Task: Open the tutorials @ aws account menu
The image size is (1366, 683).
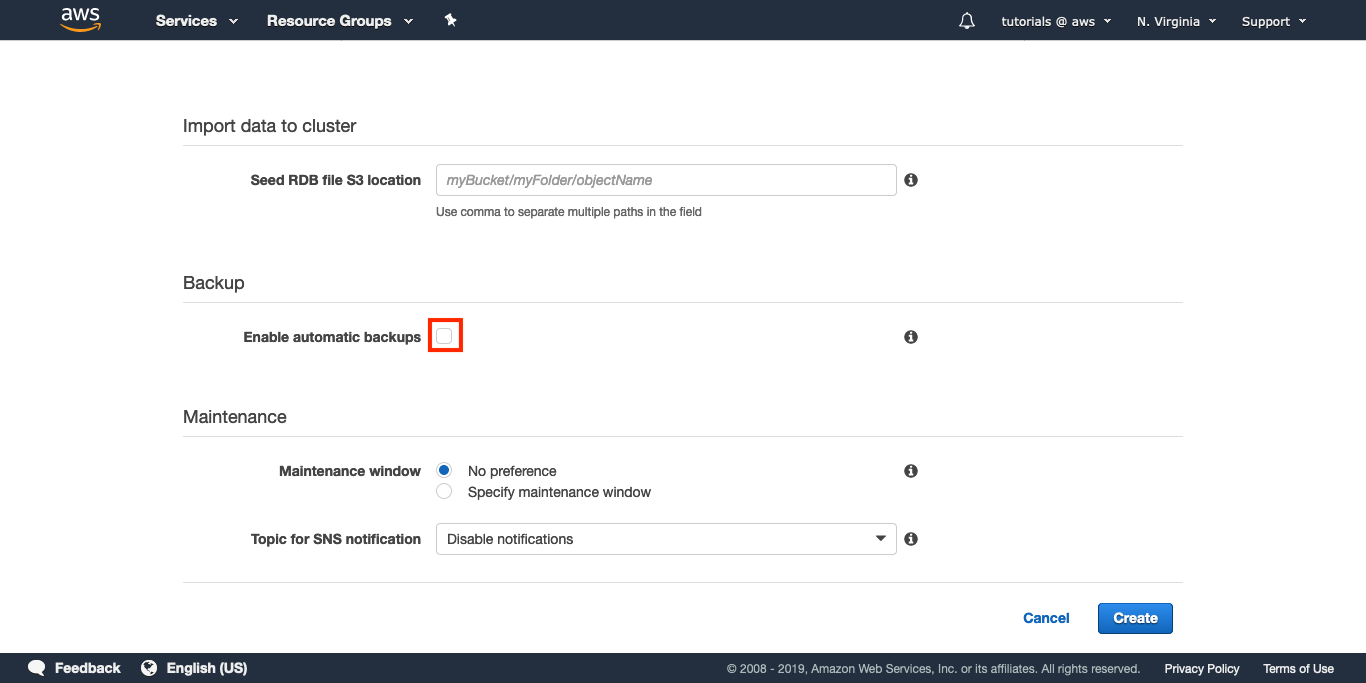Action: (1056, 21)
